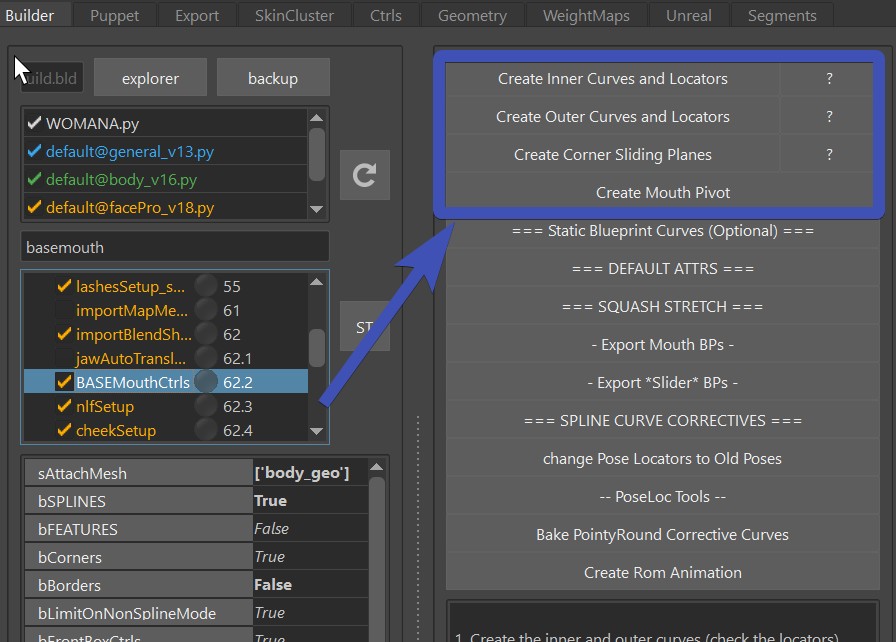
Task: Go to the Ctrls tab
Action: coord(386,15)
